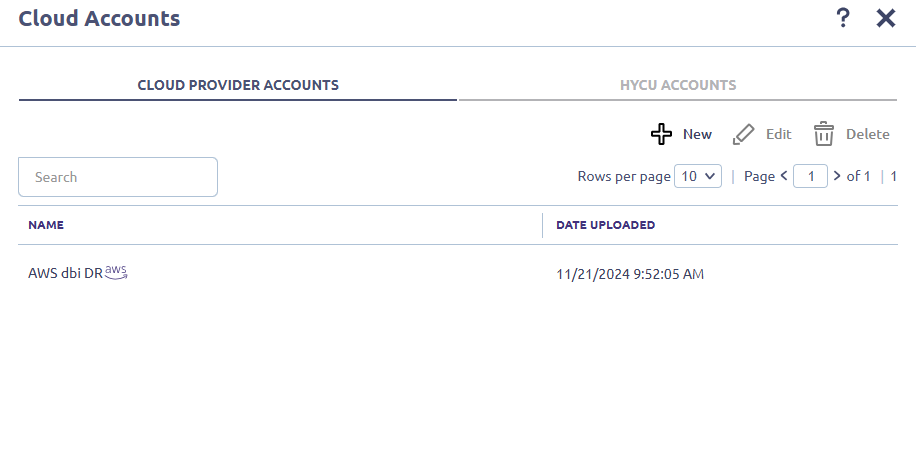Click the pencil Edit icon
916x468 pixels.
coord(743,134)
